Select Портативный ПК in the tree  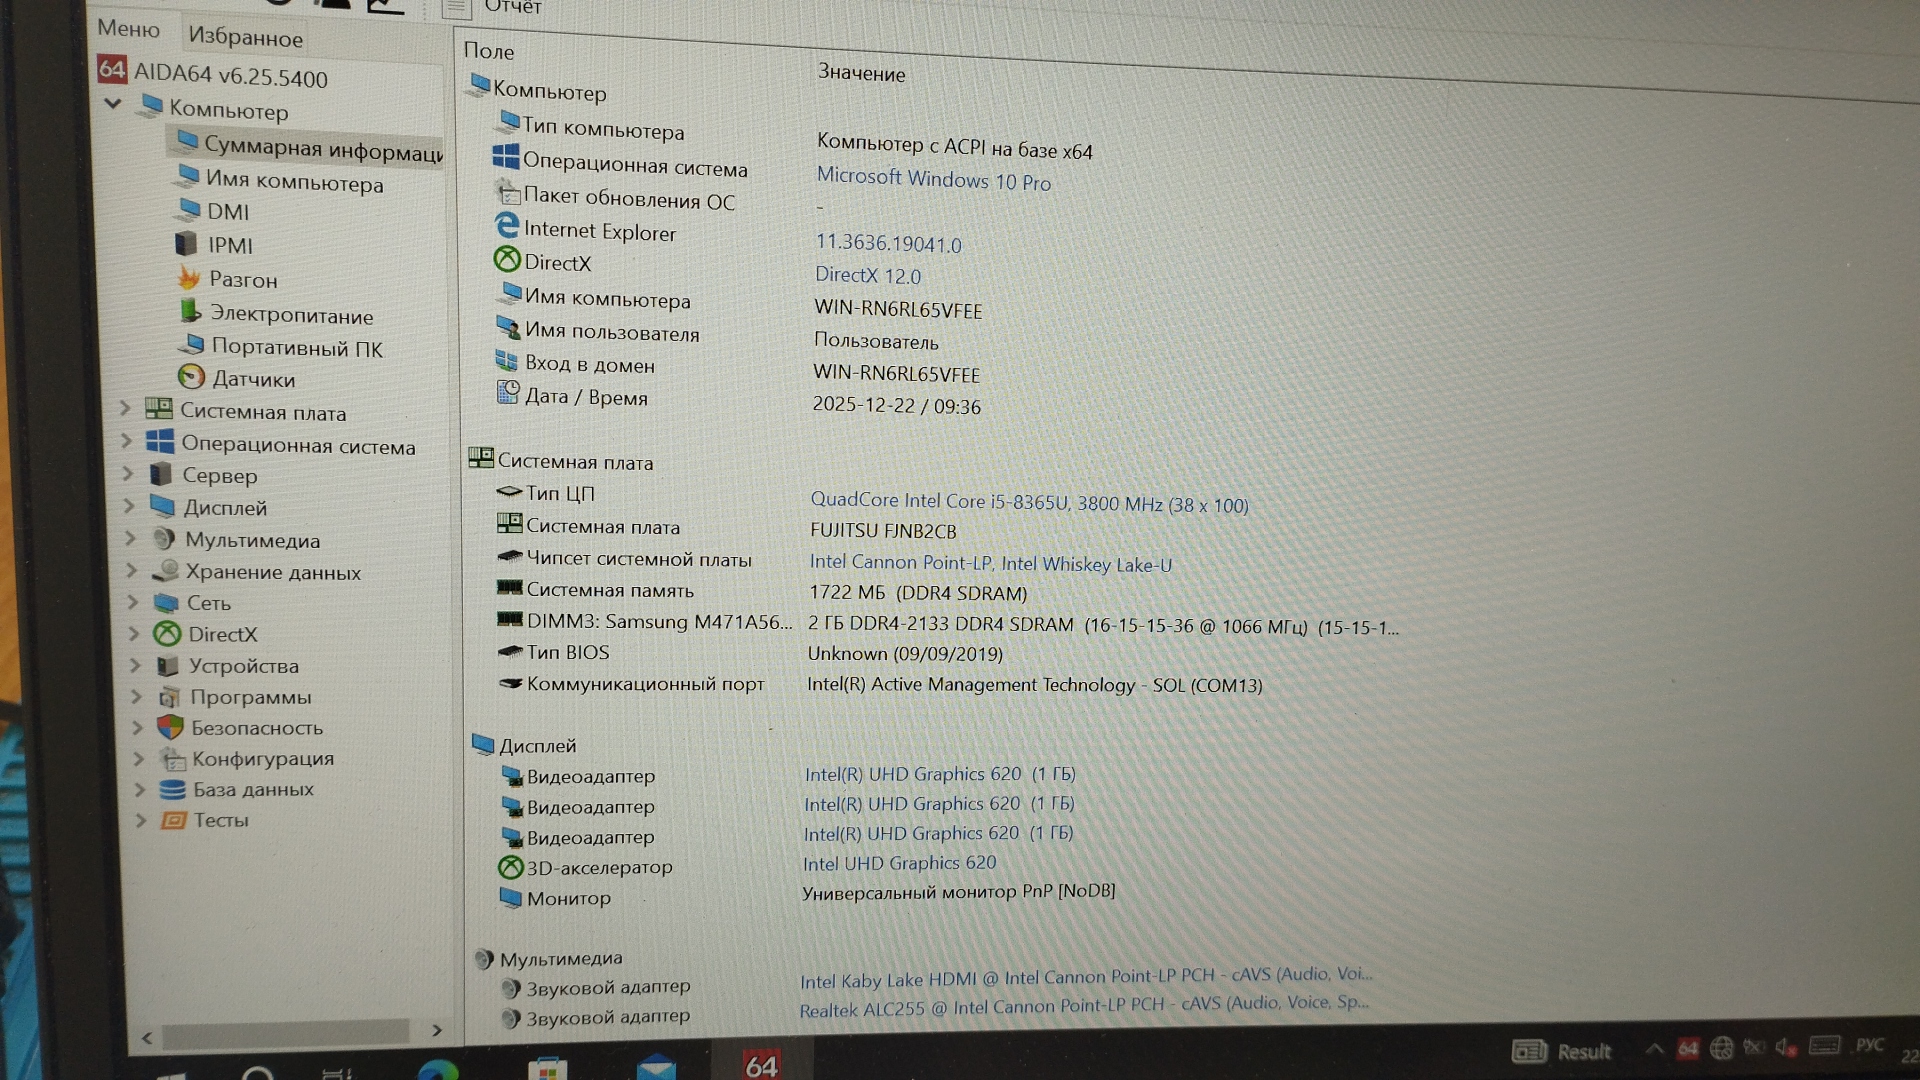pos(296,347)
